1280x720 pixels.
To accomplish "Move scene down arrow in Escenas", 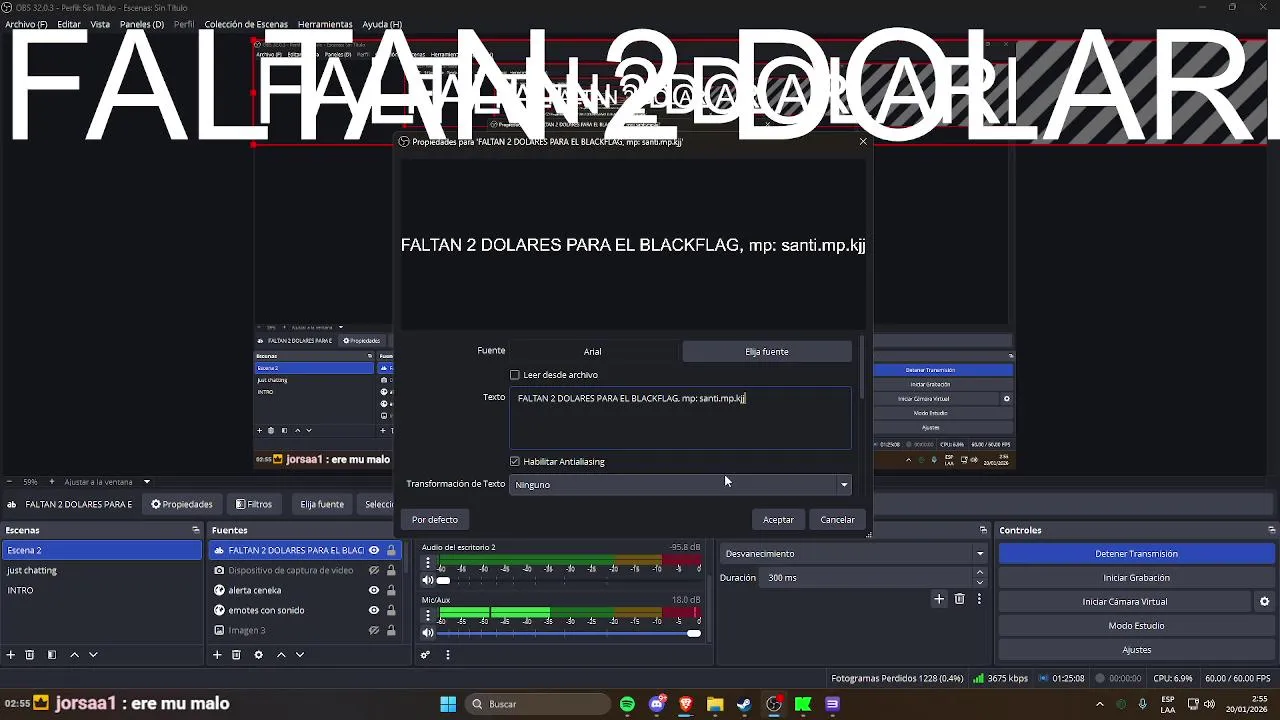I will (93, 655).
